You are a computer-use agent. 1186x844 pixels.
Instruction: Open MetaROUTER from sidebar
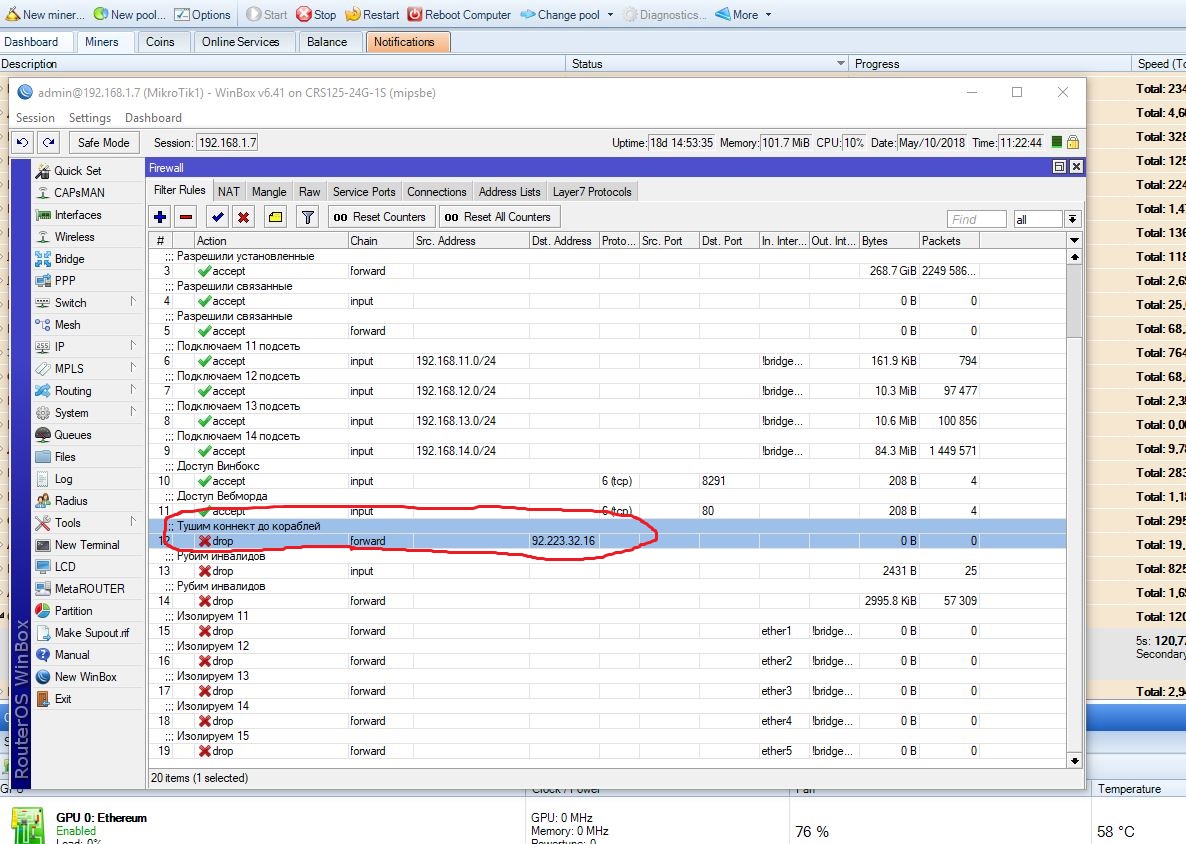[x=89, y=588]
